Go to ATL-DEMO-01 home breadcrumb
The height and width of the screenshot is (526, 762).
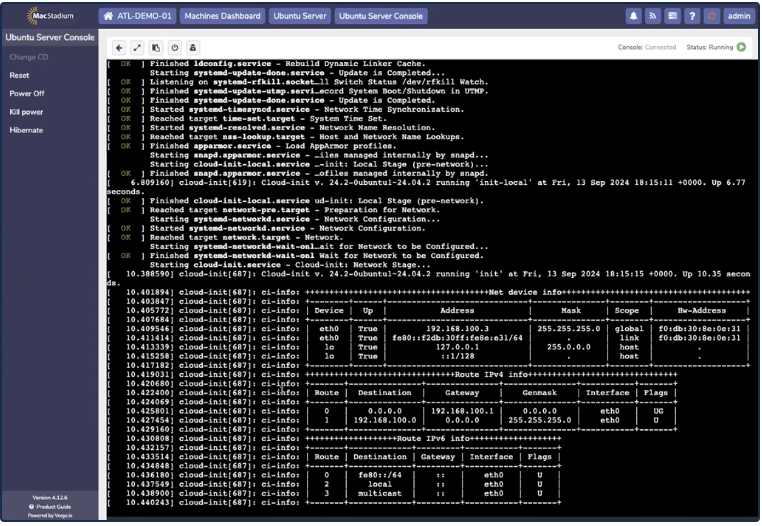point(138,16)
